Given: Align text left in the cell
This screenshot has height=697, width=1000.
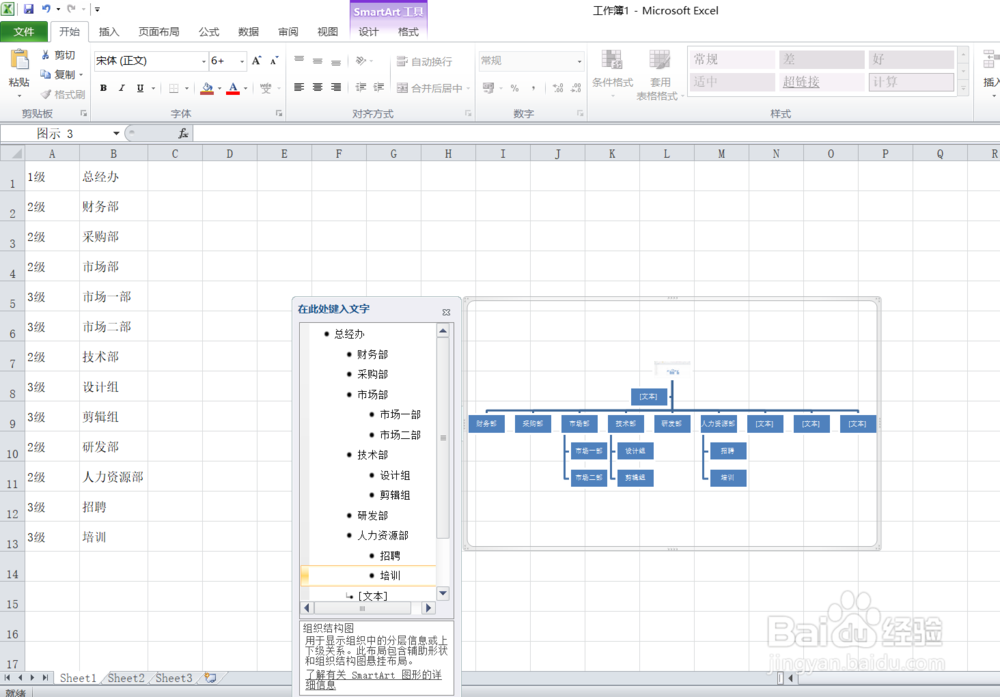Looking at the screenshot, I should pos(299,87).
